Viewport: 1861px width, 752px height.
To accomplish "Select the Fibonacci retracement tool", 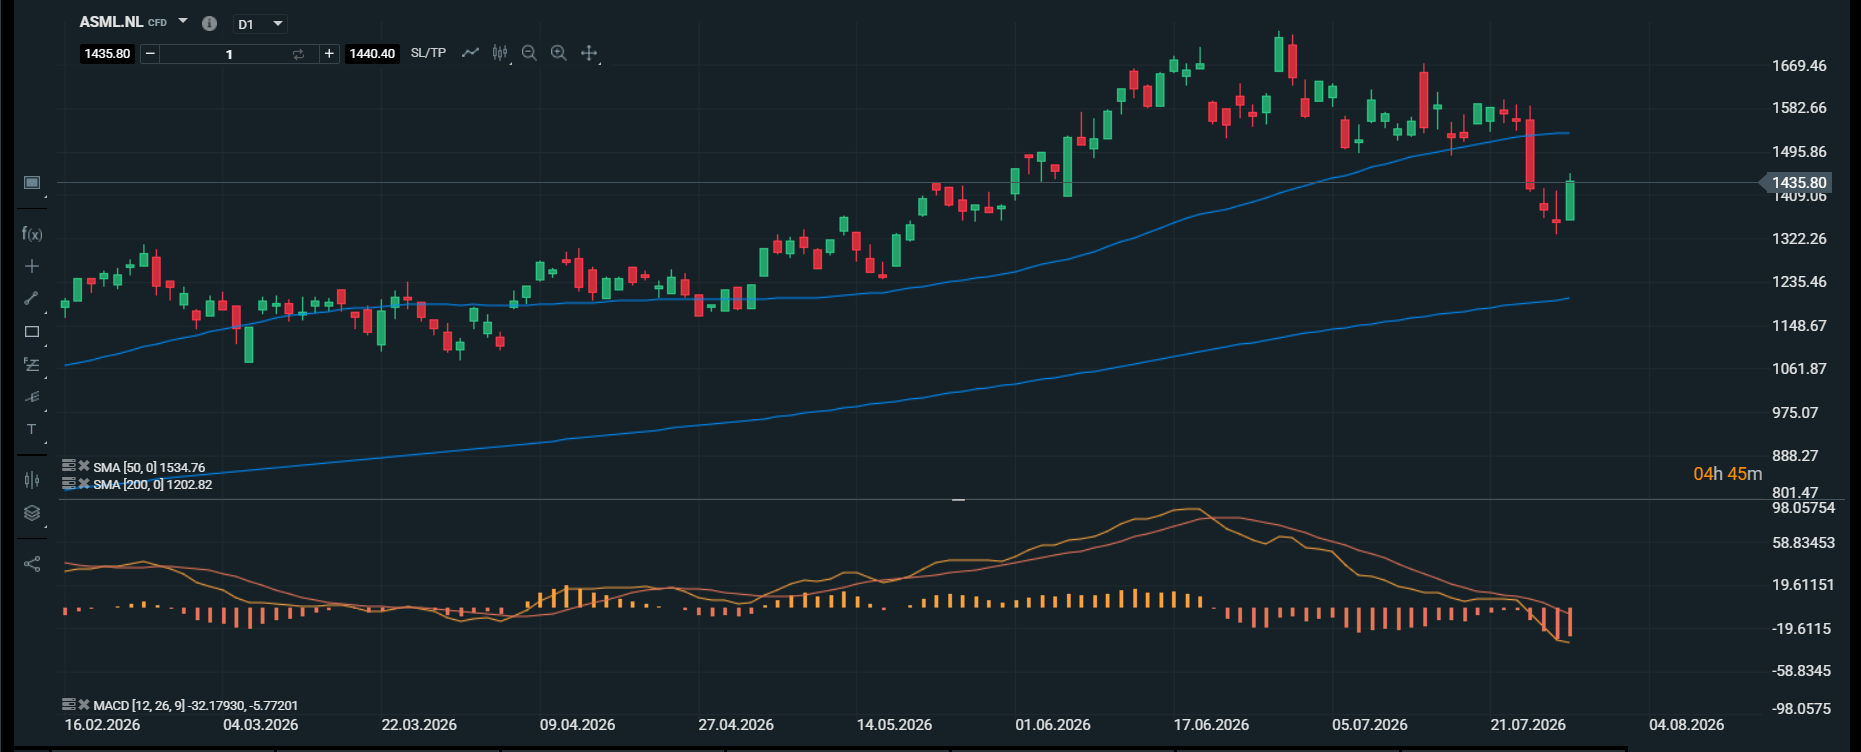I will pyautogui.click(x=32, y=365).
